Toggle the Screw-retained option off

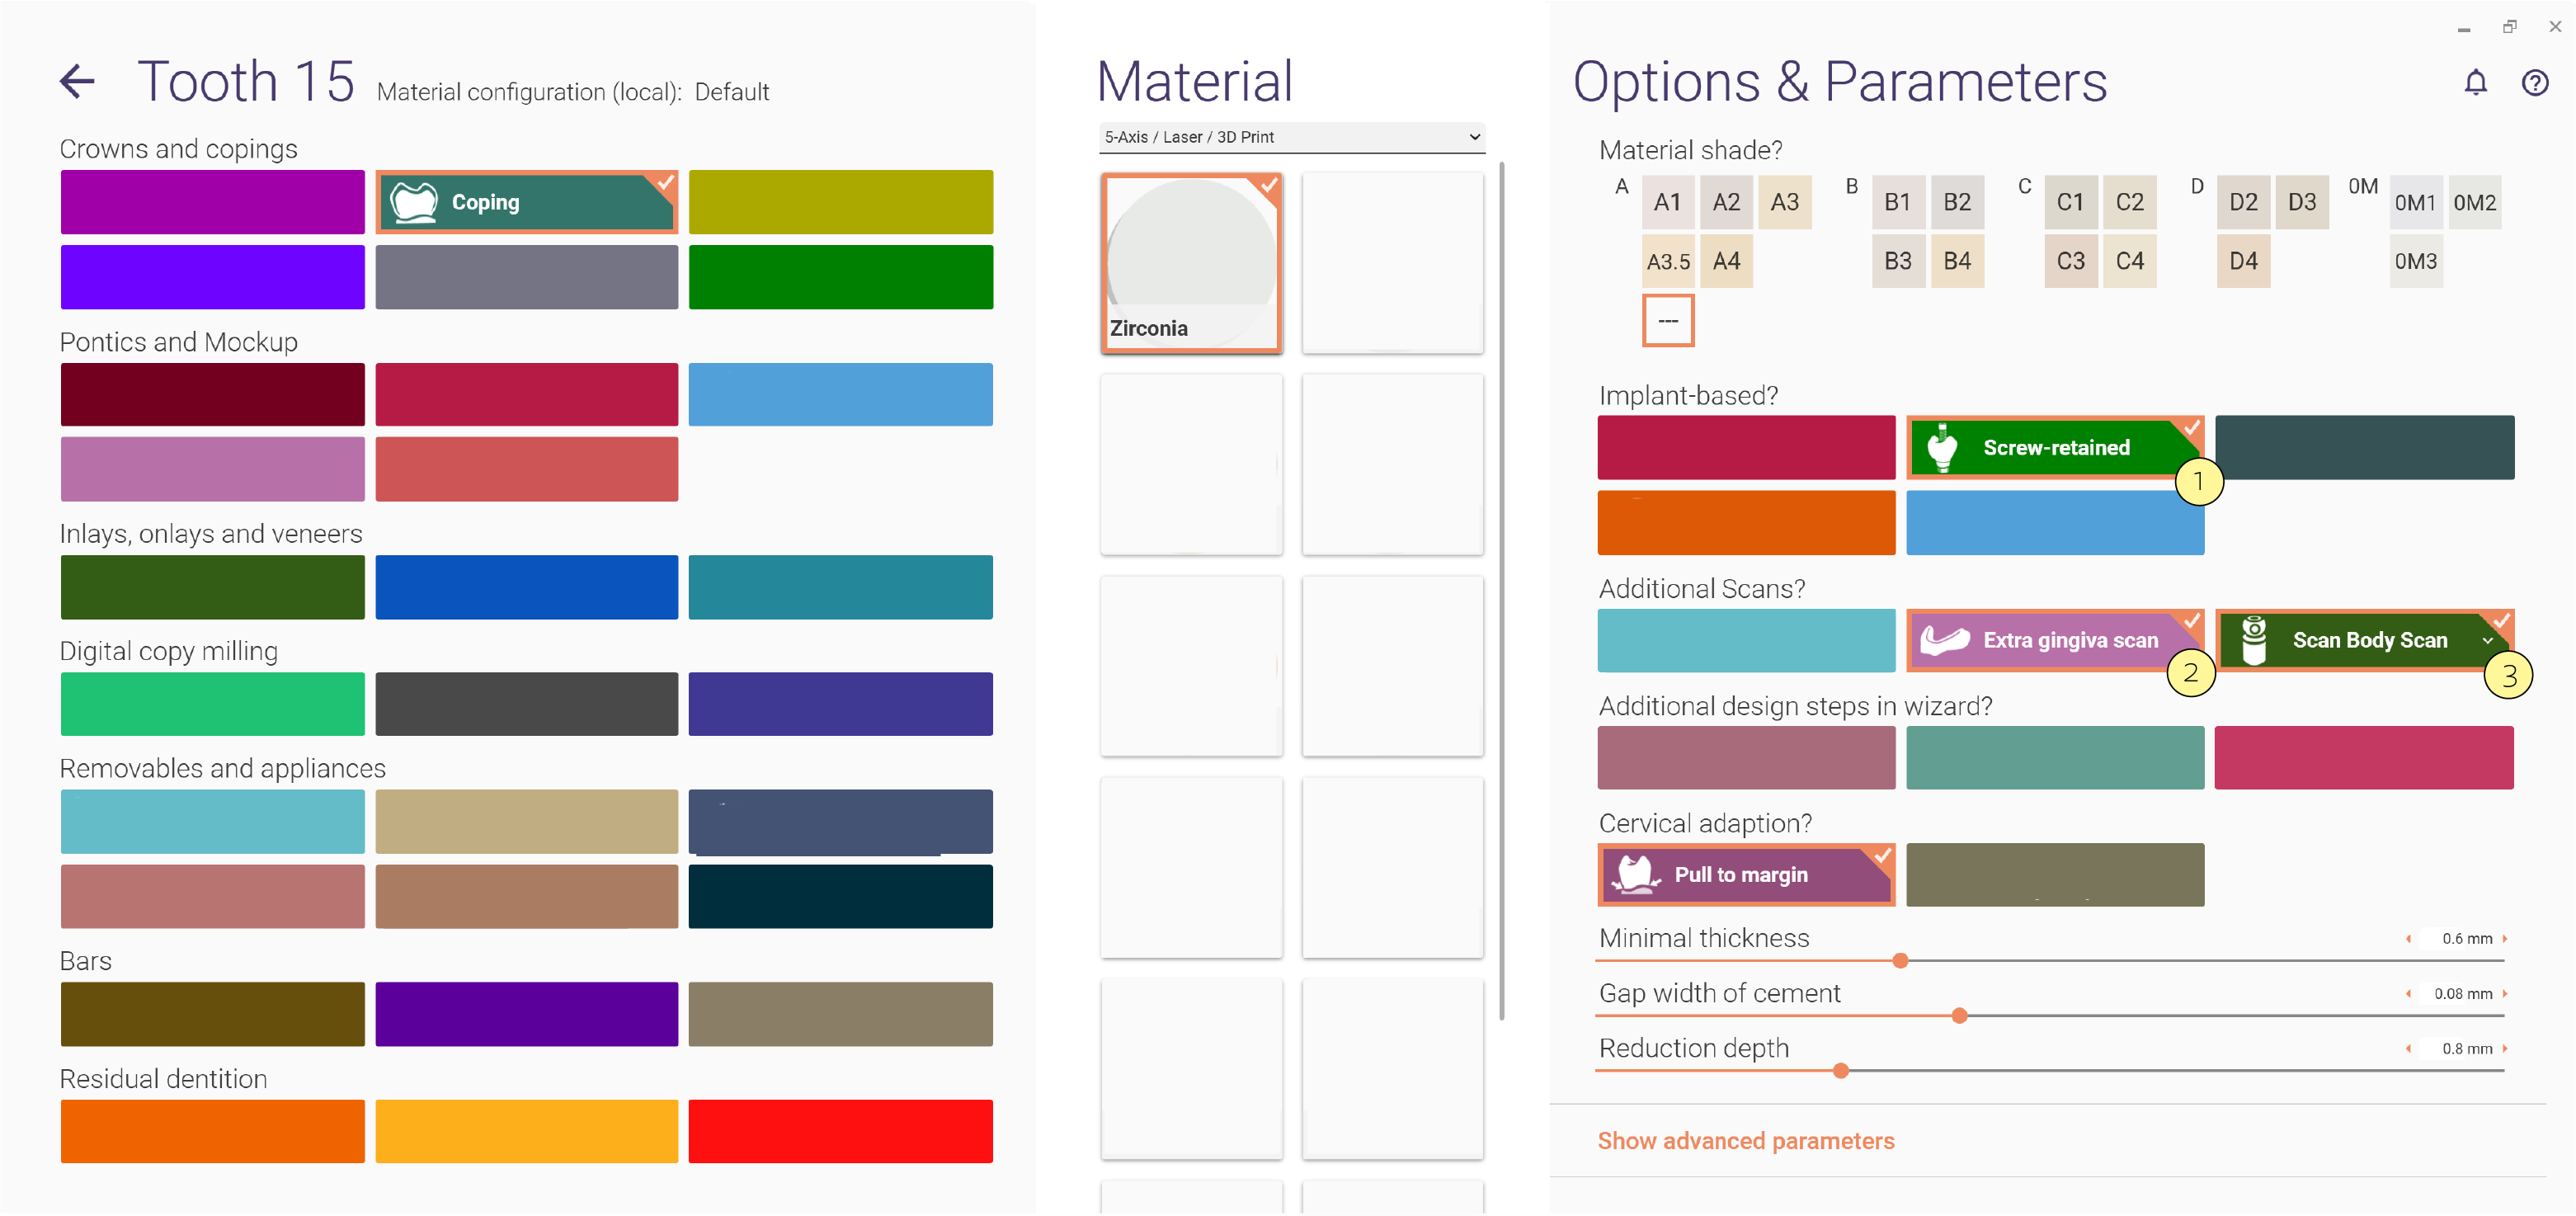[2055, 447]
